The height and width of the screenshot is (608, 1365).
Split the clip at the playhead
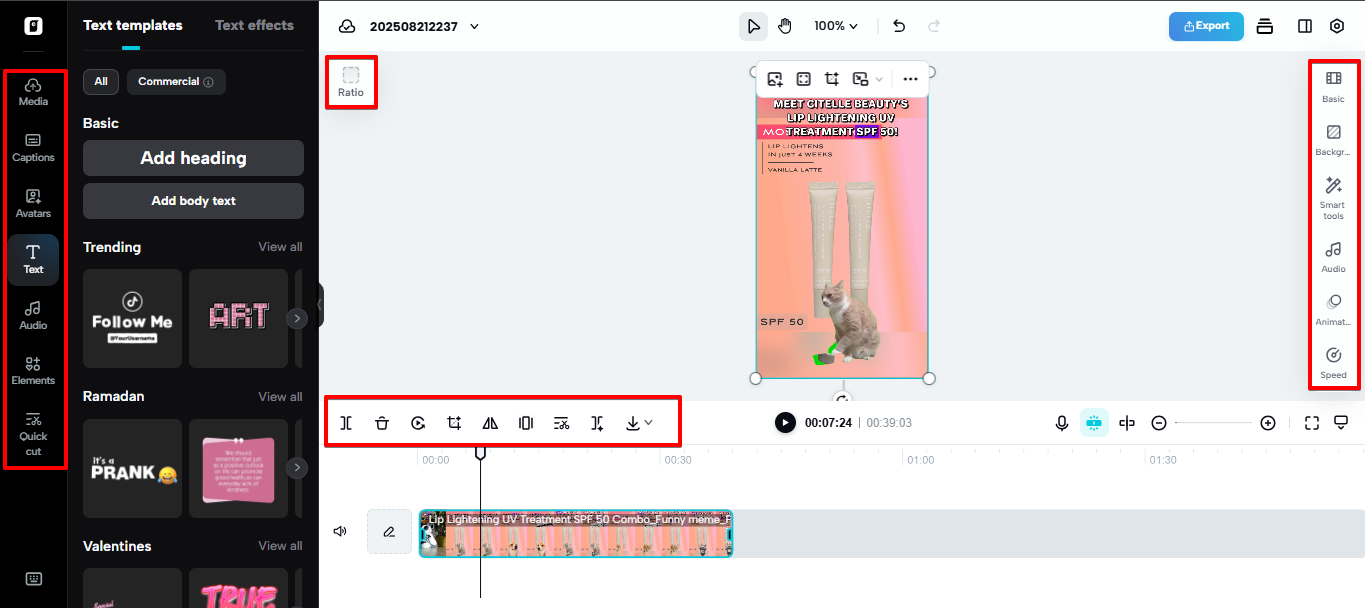(x=346, y=423)
